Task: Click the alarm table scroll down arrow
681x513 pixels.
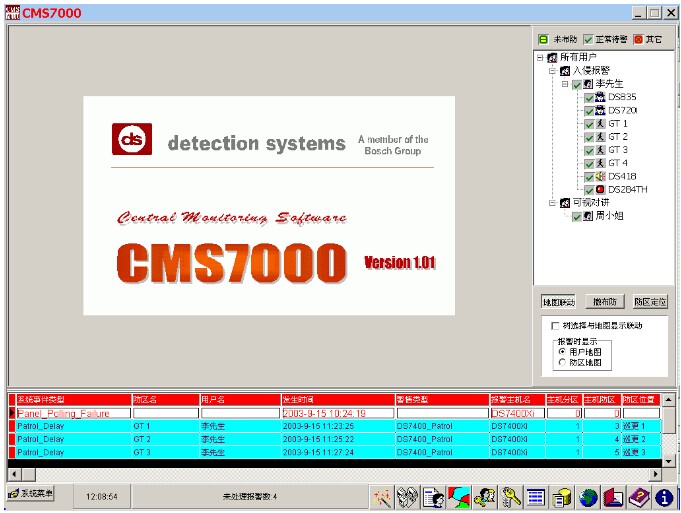Action: (669, 461)
